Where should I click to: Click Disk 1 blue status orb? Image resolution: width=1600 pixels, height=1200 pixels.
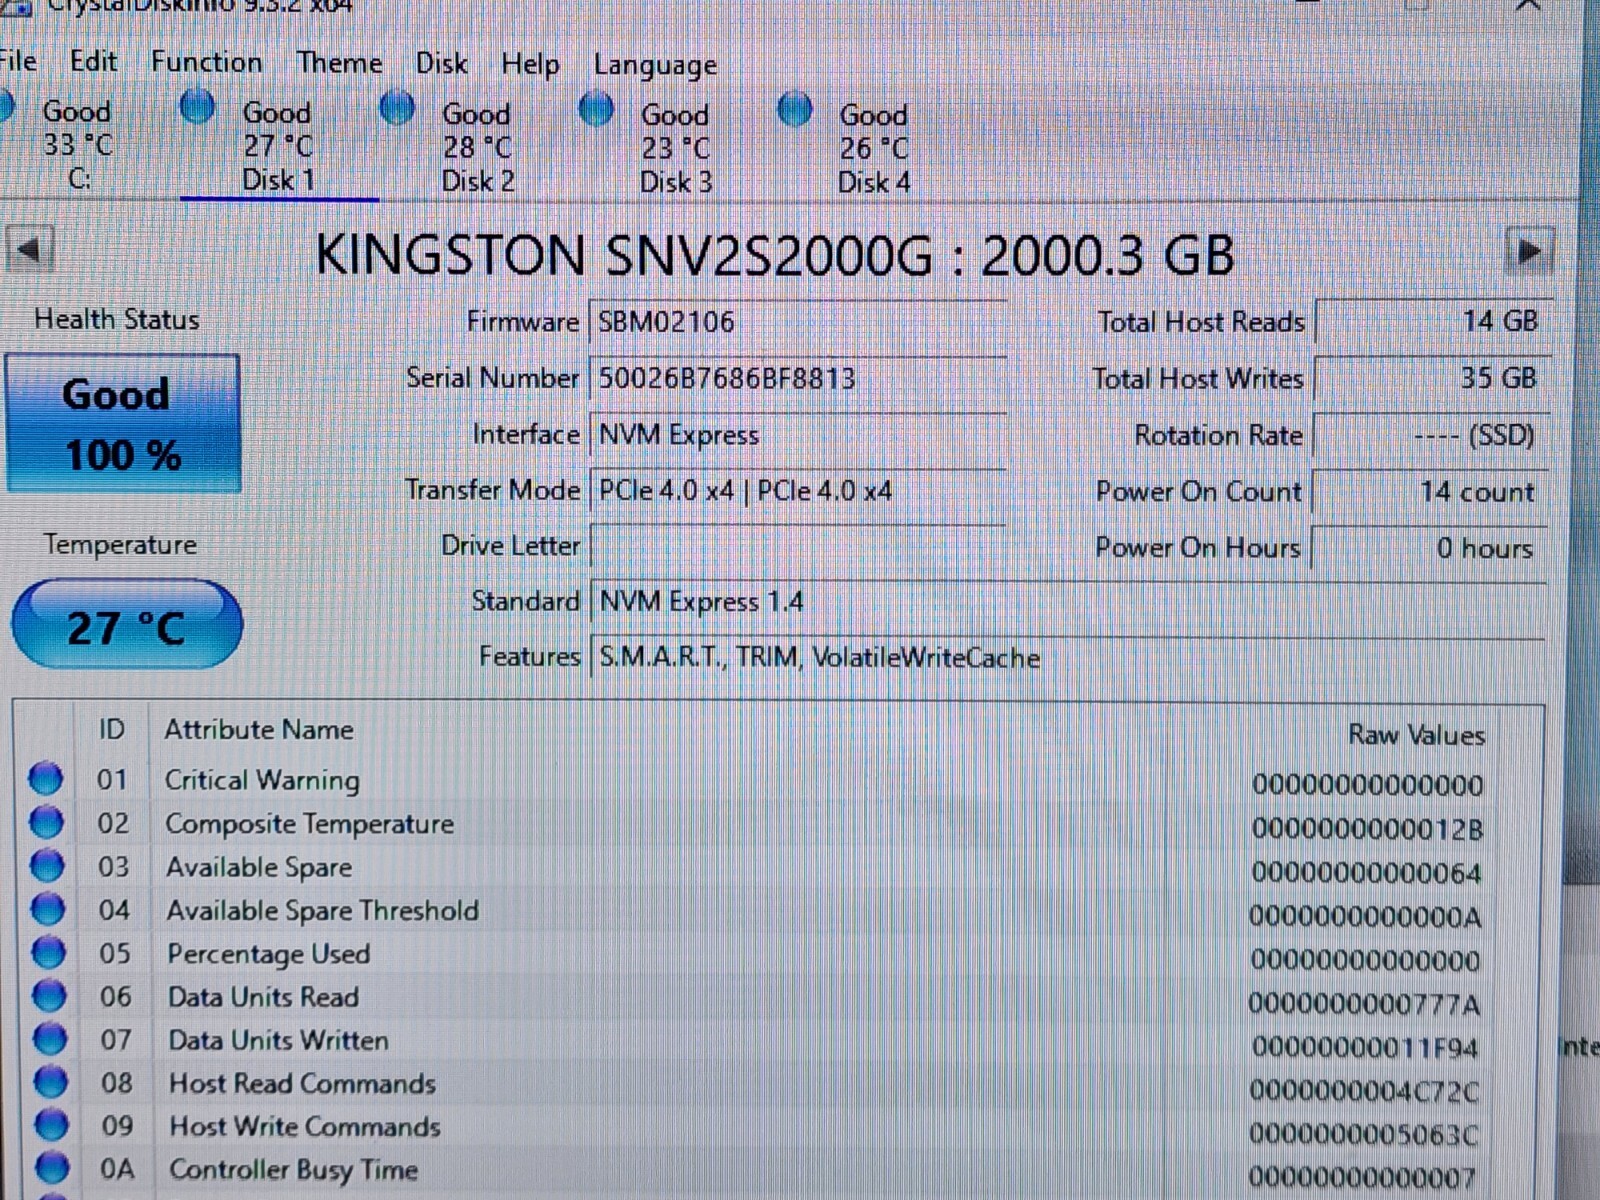tap(198, 106)
